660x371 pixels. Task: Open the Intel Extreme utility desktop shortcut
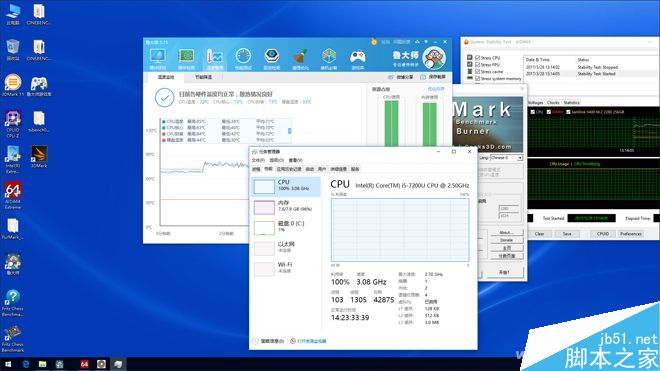pos(13,160)
